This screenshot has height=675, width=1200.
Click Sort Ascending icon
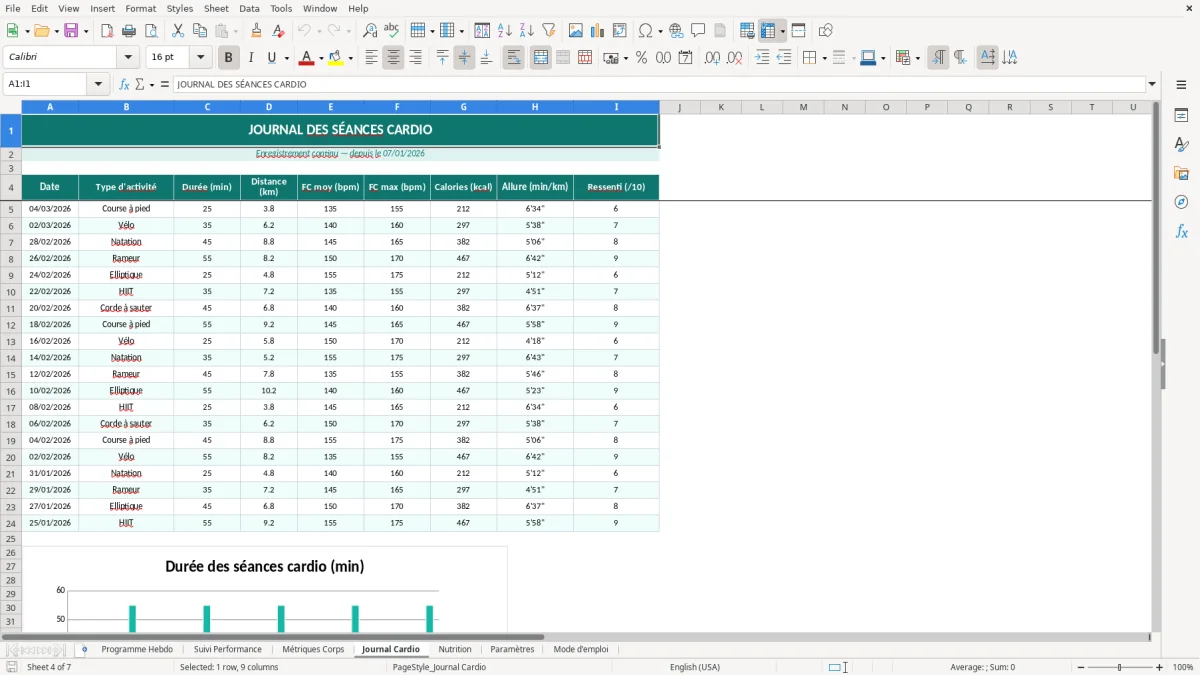pos(505,31)
